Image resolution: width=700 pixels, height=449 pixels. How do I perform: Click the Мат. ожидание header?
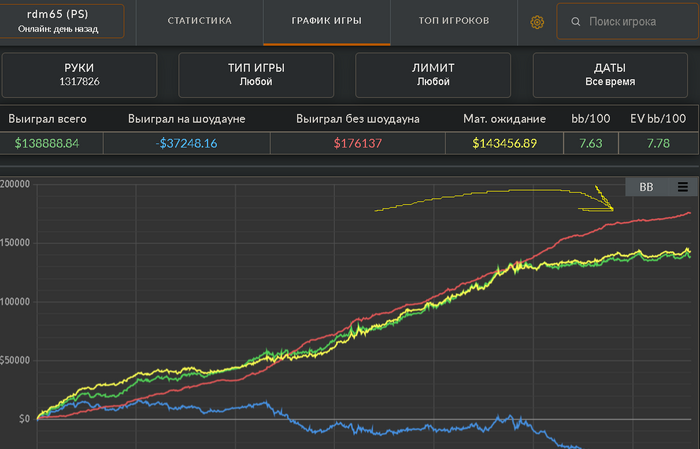(x=504, y=119)
